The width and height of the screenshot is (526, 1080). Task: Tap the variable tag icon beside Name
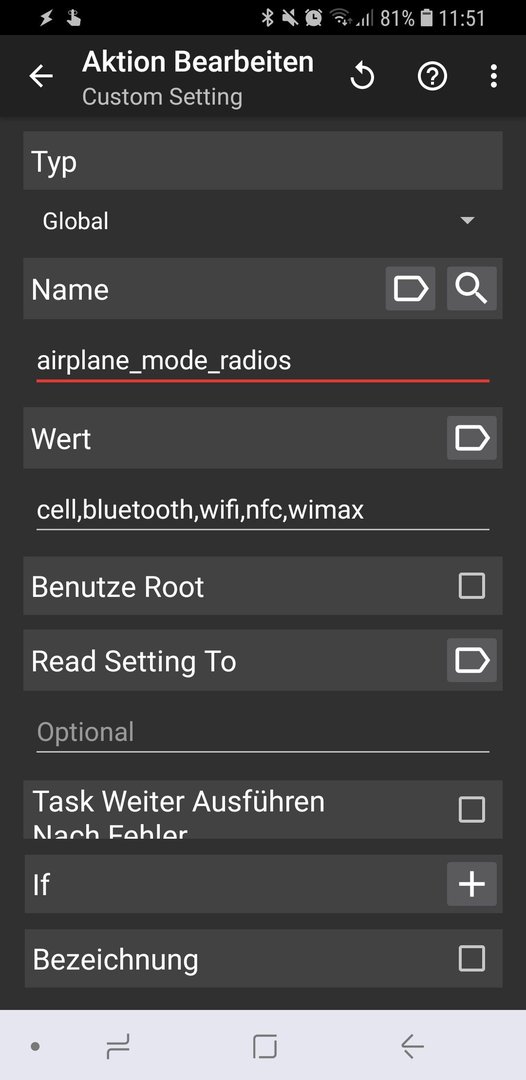pos(410,289)
